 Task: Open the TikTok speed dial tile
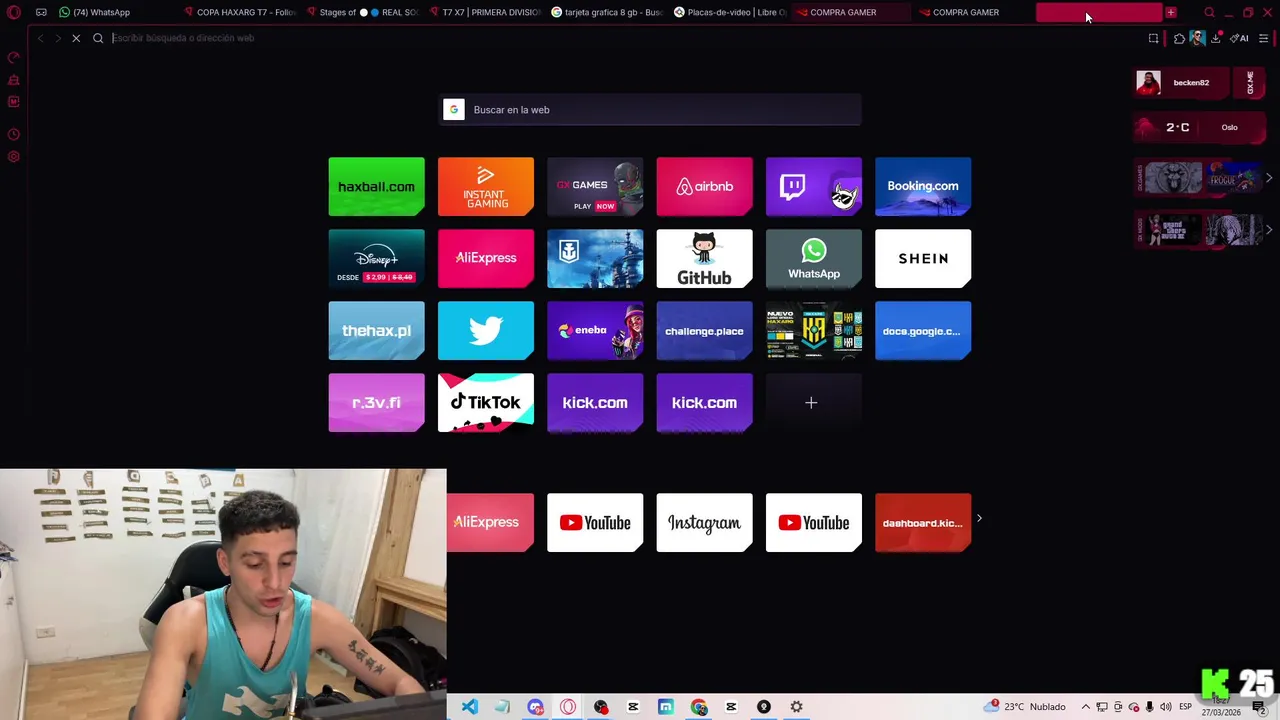(x=486, y=402)
